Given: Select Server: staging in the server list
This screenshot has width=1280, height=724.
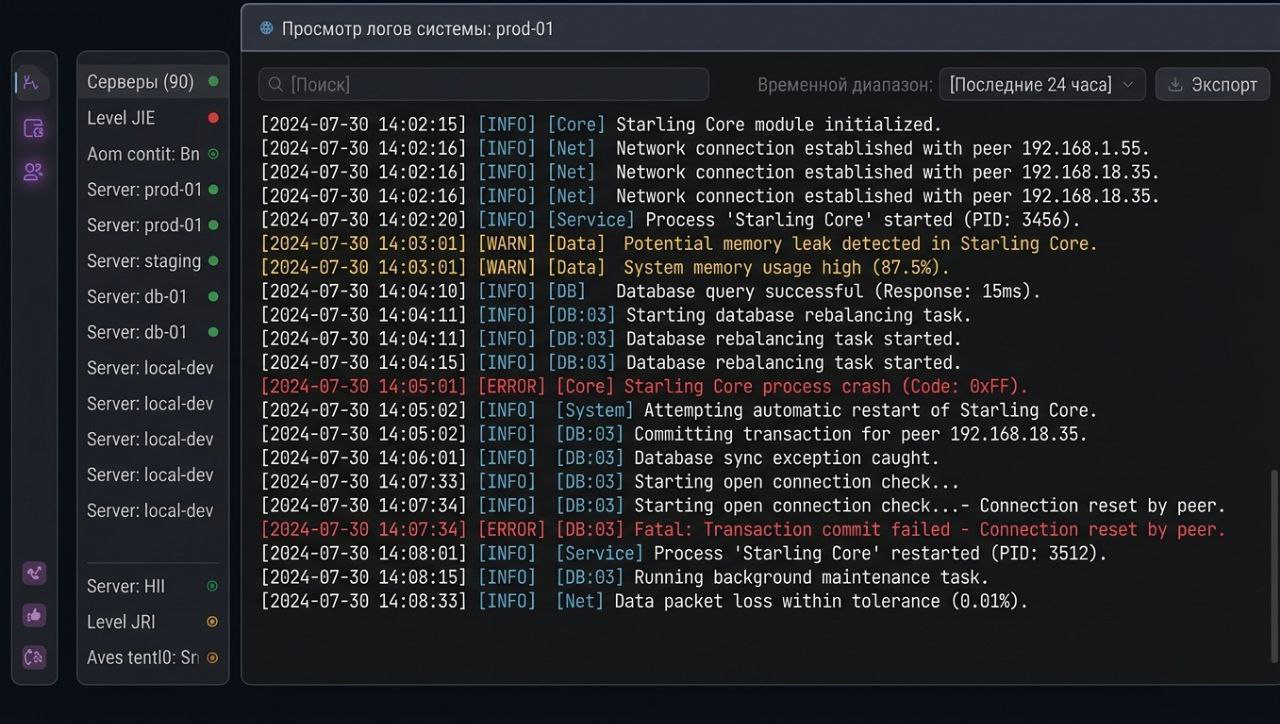Looking at the screenshot, I should tap(144, 261).
